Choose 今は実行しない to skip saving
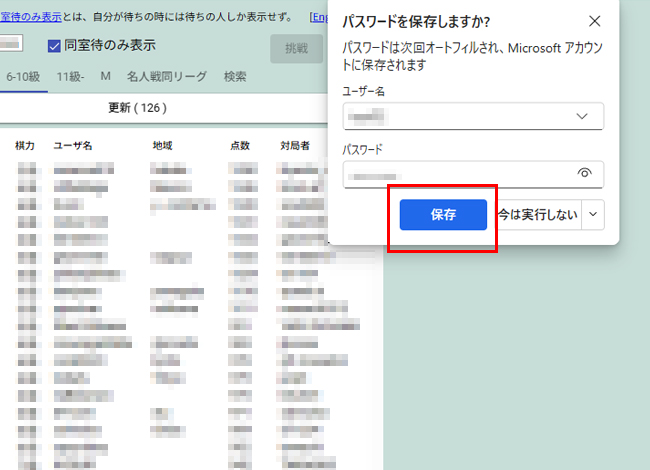Viewport: 650px width, 470px height. tap(538, 214)
